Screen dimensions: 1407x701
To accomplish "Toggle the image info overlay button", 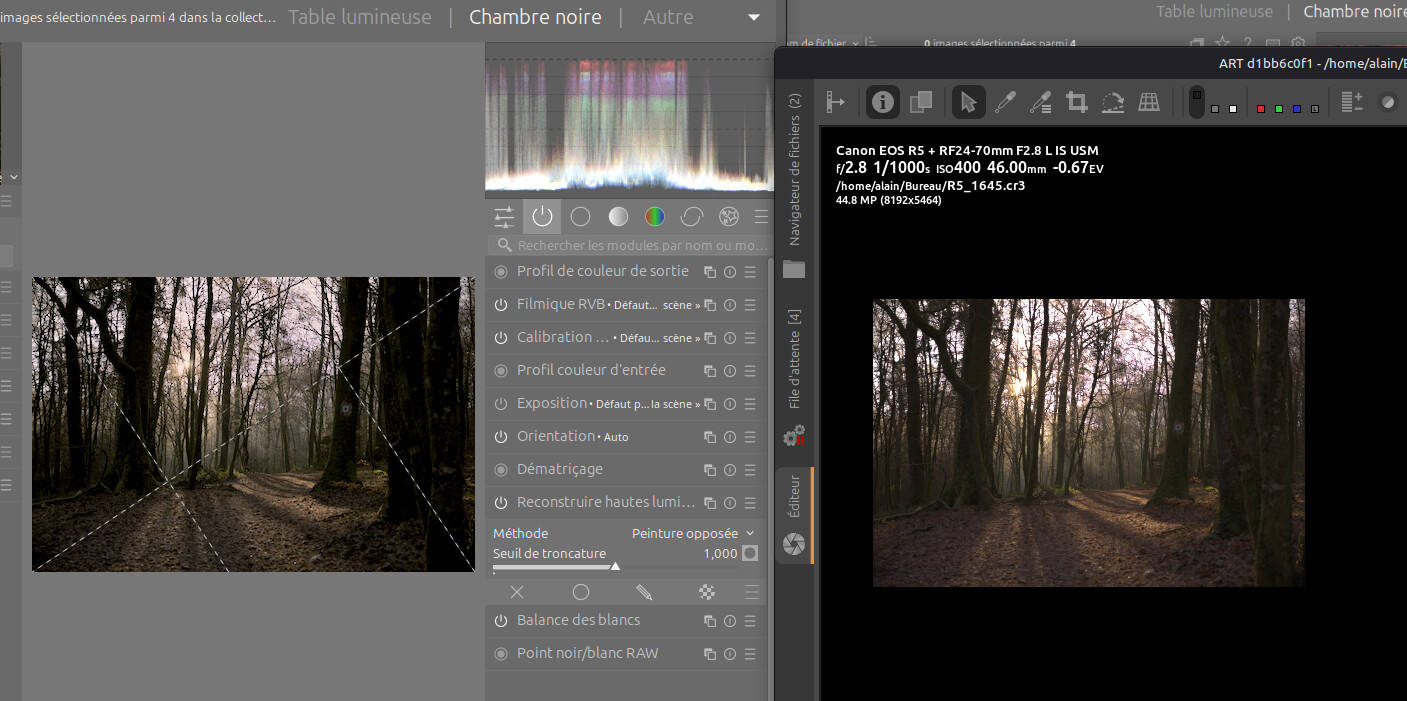I will pyautogui.click(x=882, y=102).
